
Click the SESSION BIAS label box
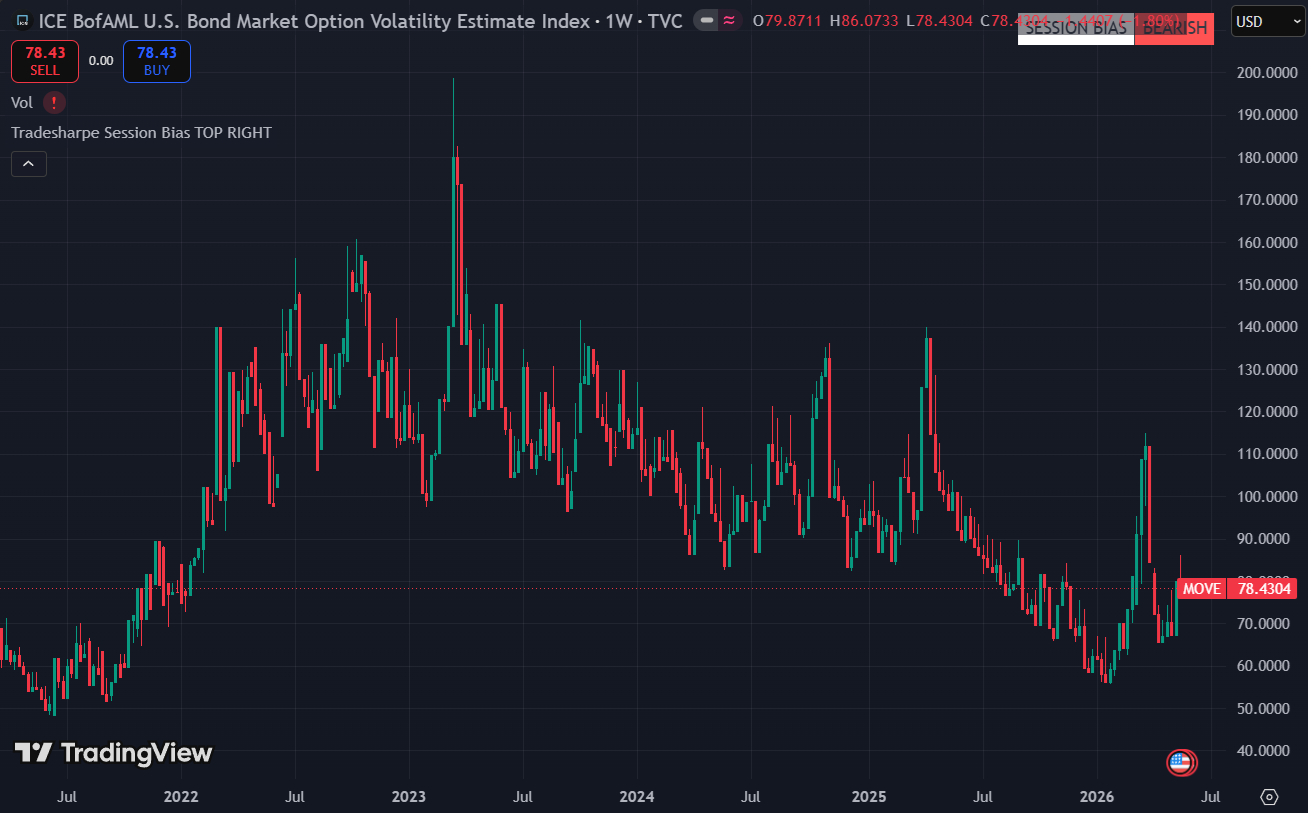[x=1076, y=28]
